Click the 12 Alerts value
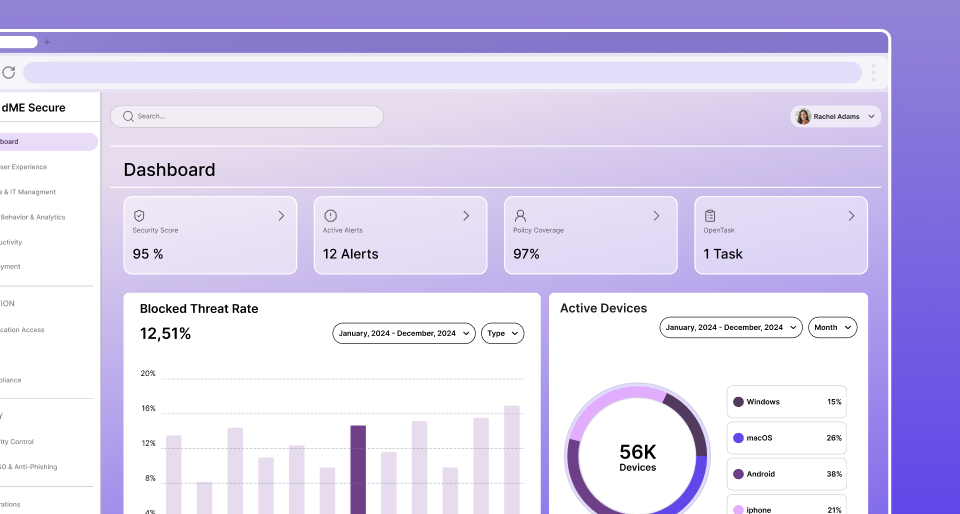Viewport: 960px width, 514px height. (351, 254)
